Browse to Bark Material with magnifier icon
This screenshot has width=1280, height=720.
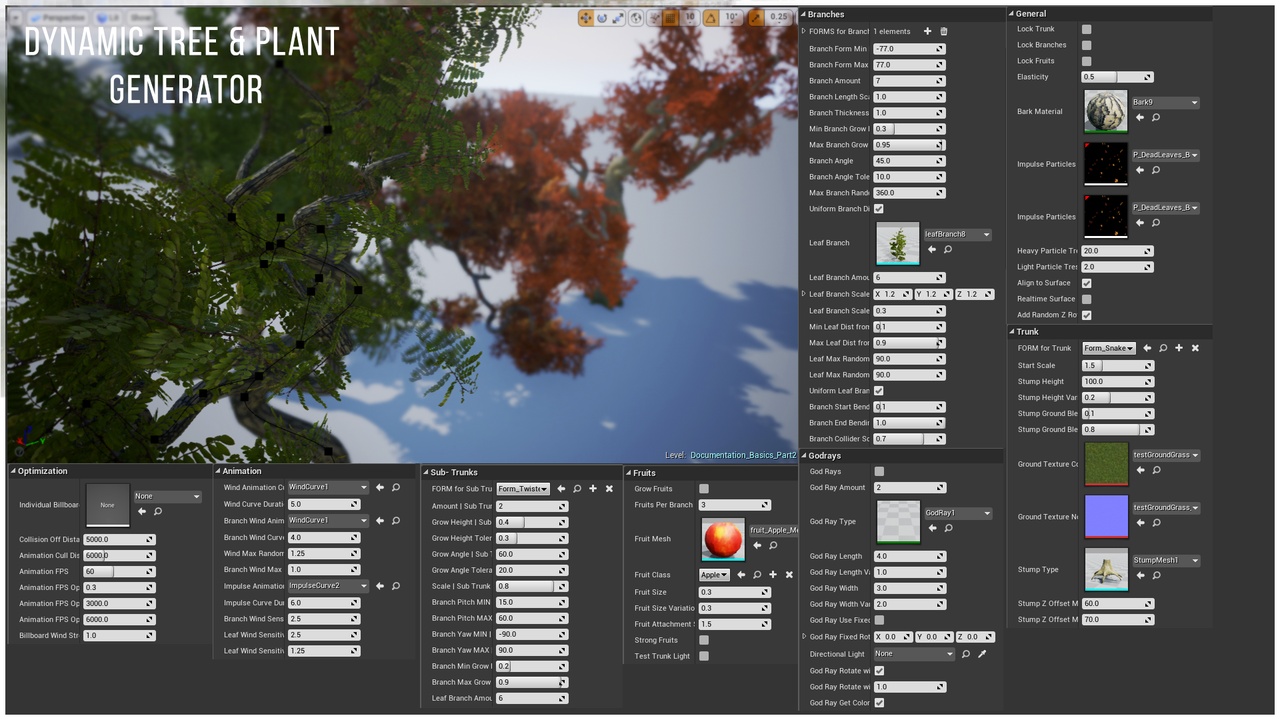pos(1156,118)
